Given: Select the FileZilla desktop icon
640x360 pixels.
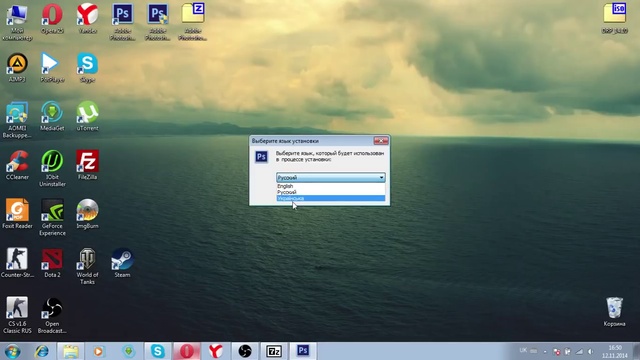Looking at the screenshot, I should (x=87, y=165).
